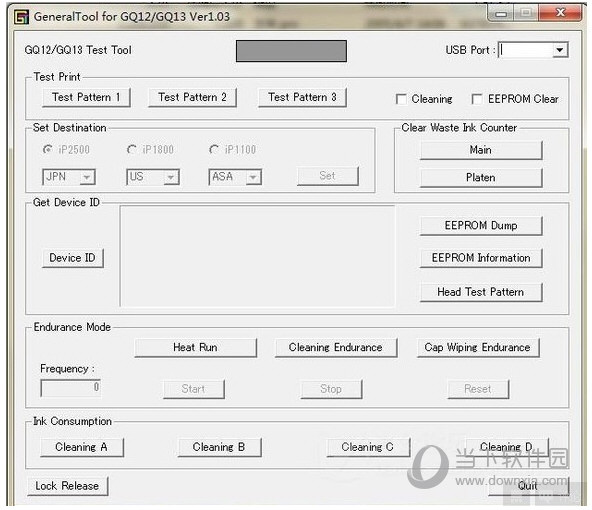The image size is (592, 510).
Task: Close the GeneralTool window
Action: click(560, 13)
